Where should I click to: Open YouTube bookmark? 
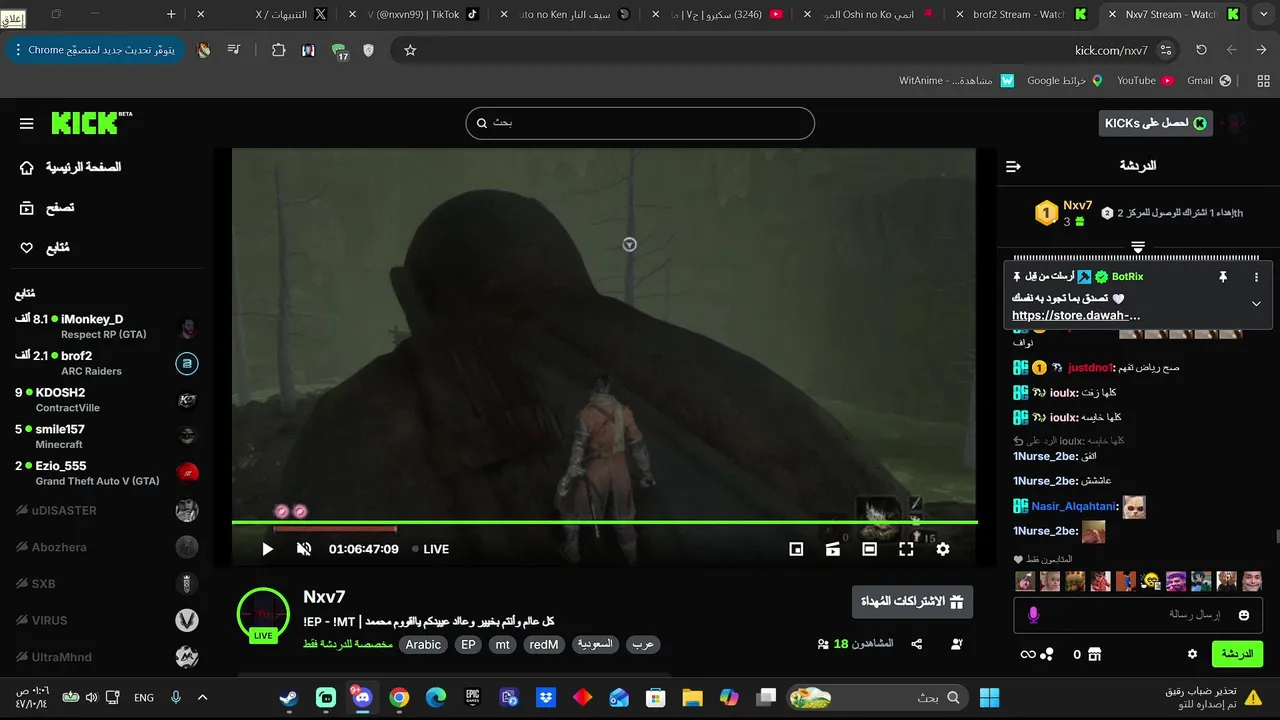1145,80
